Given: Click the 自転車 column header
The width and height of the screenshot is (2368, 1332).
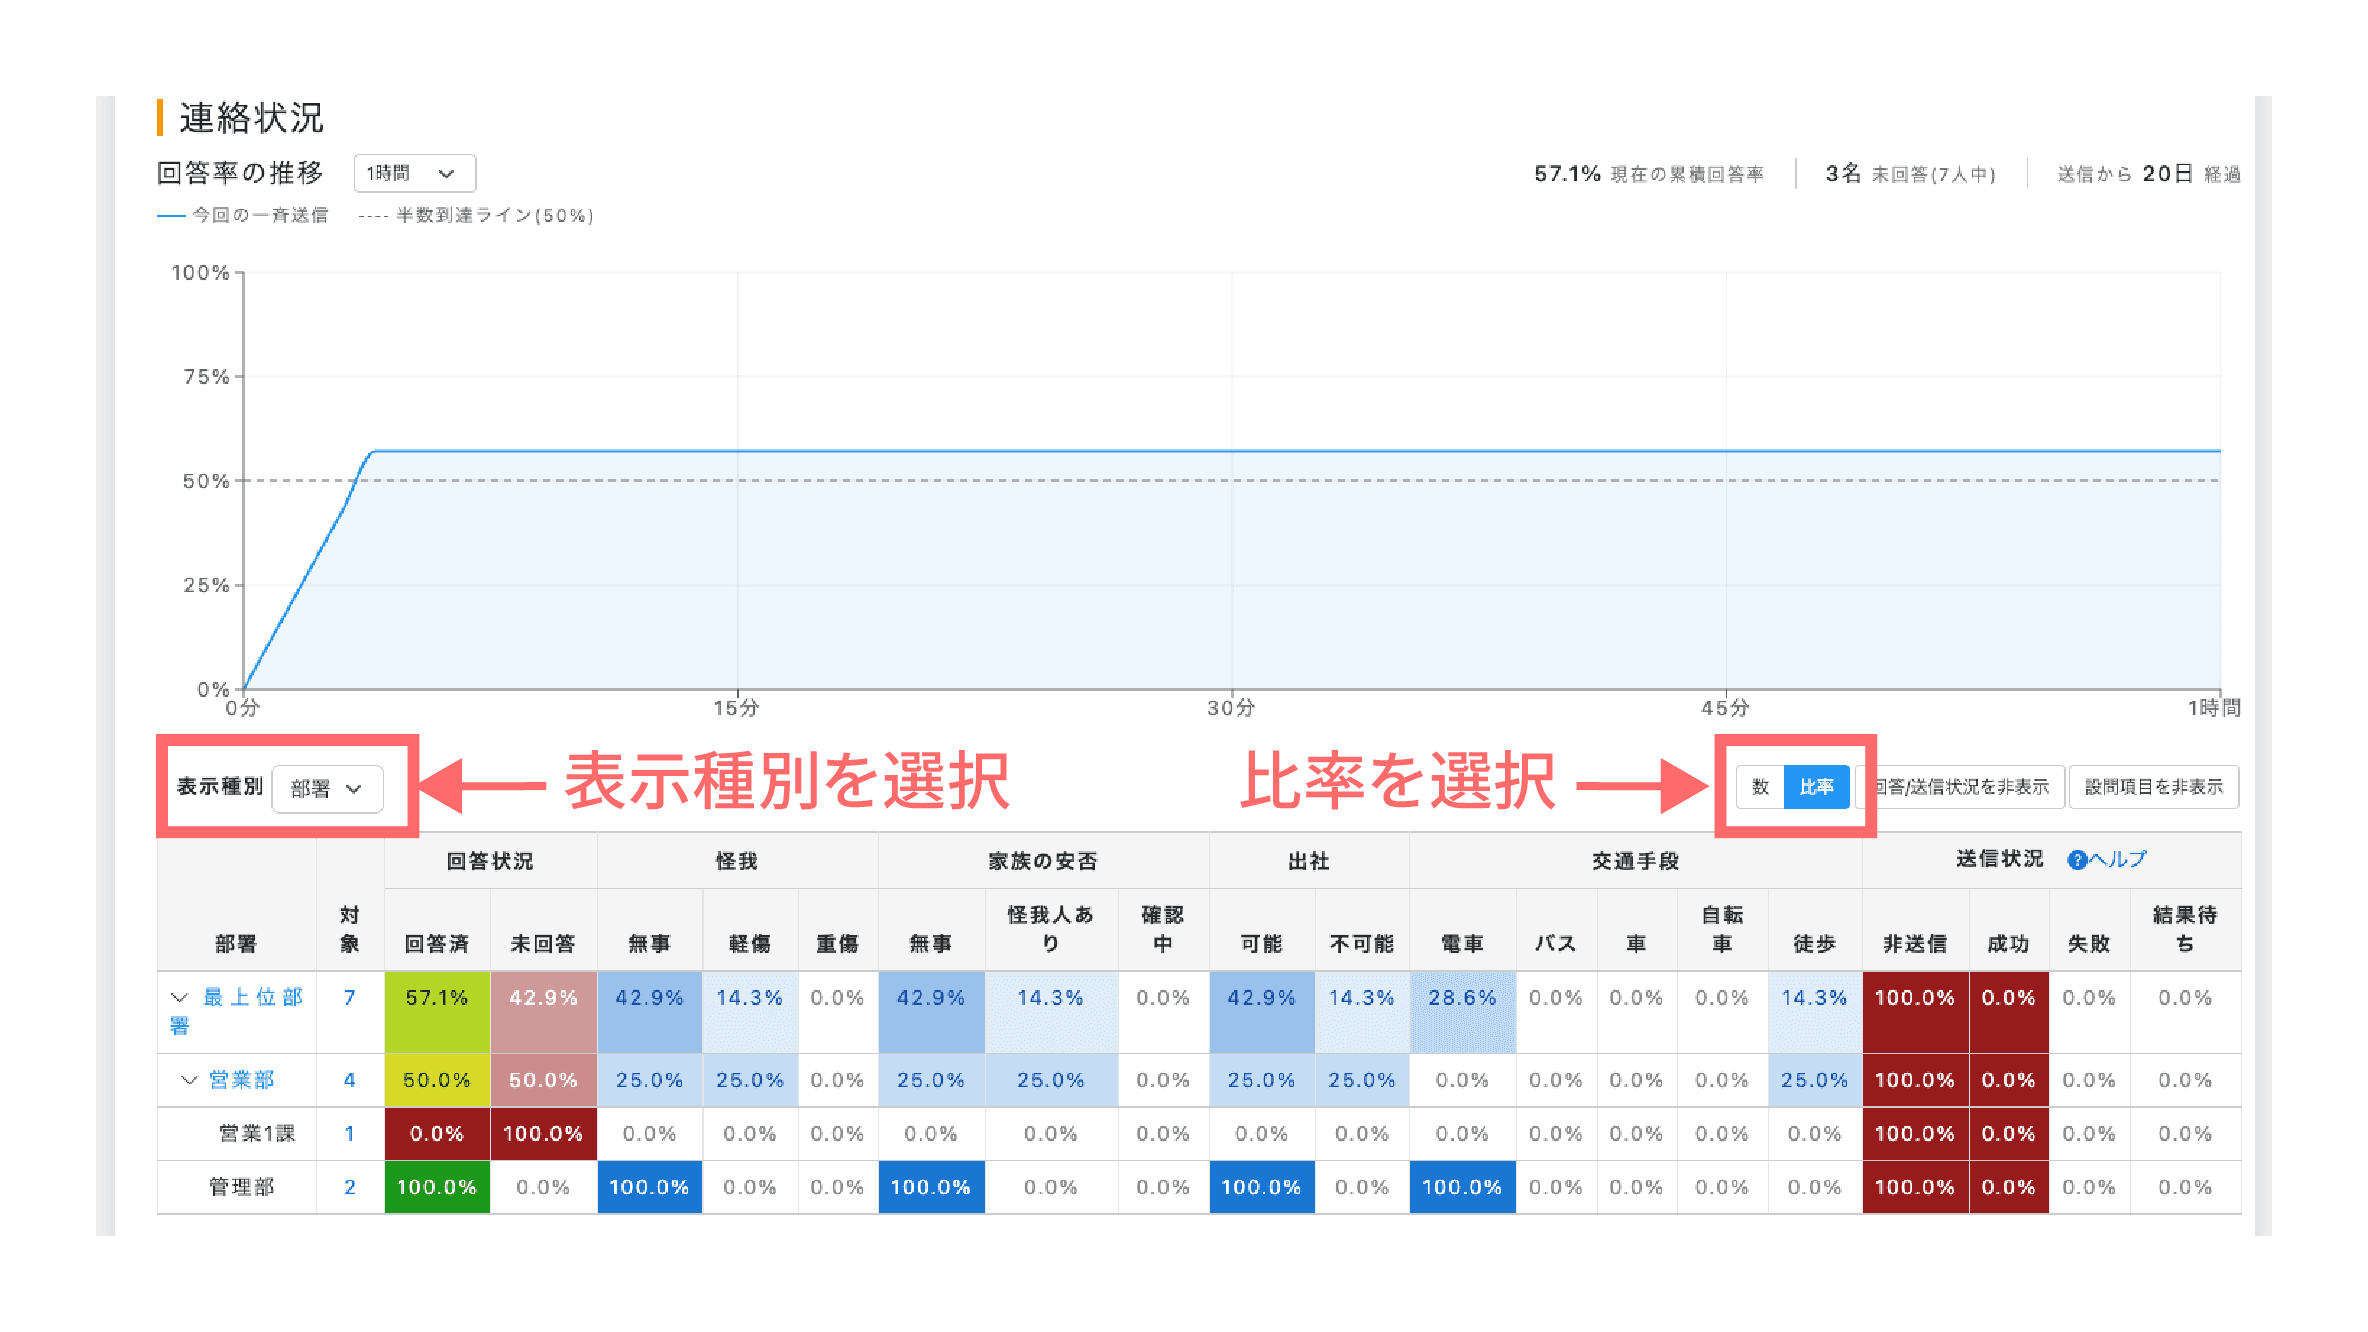Looking at the screenshot, I should 1722,929.
